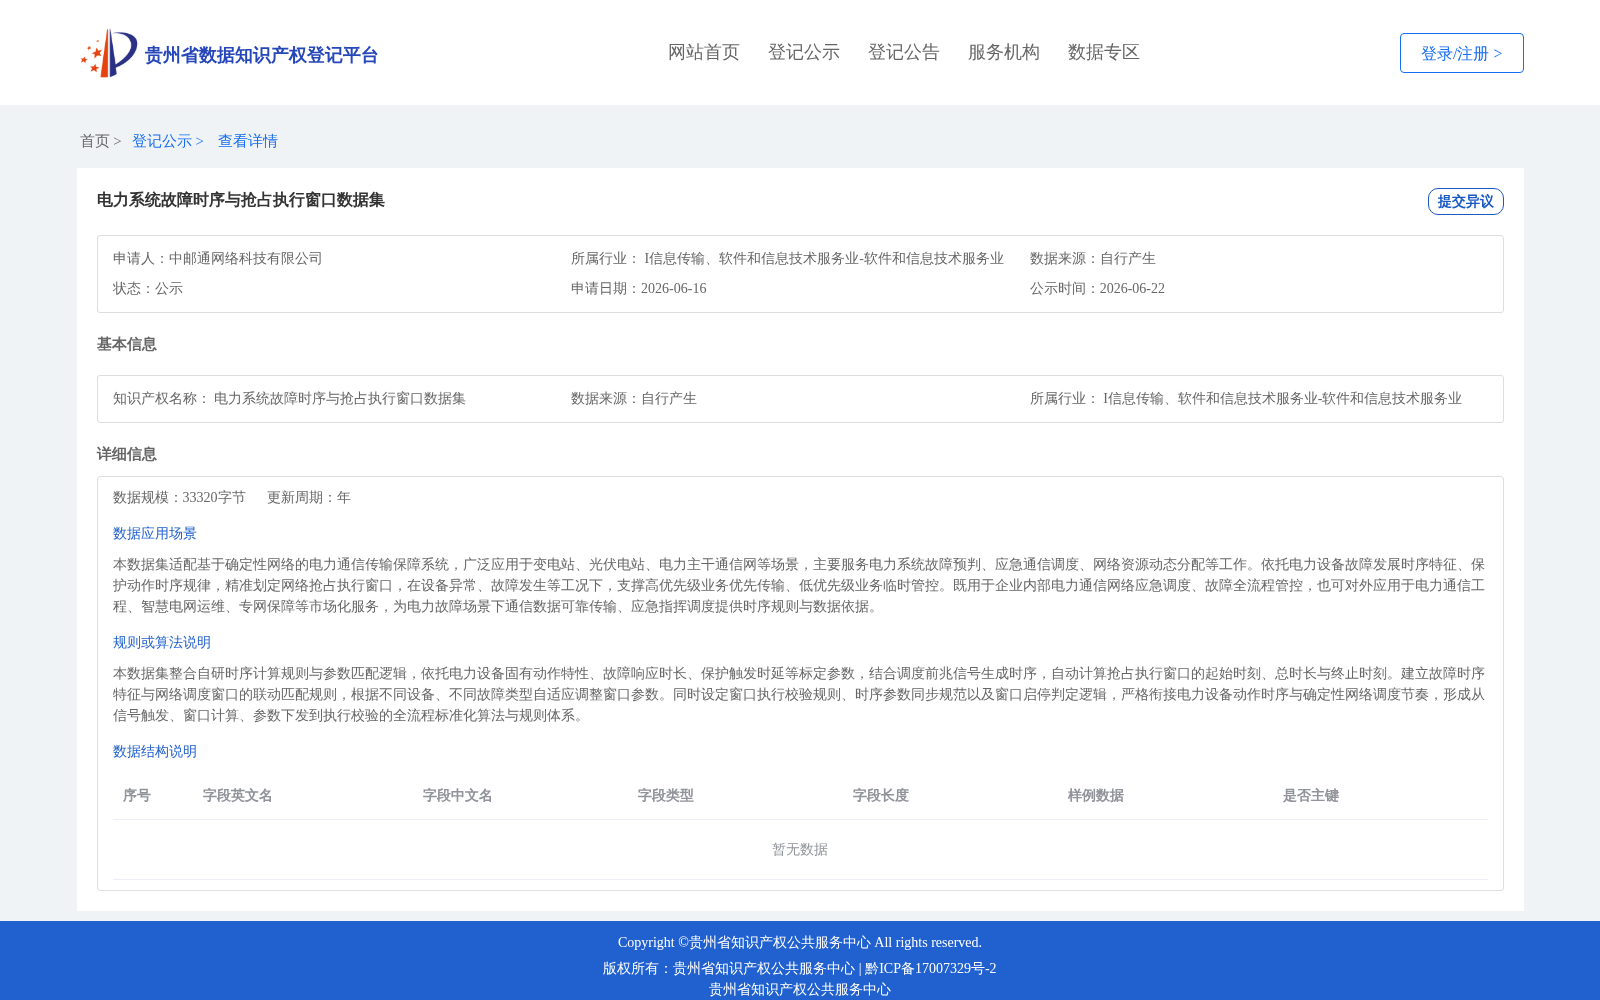Click applicant text 申请人：中邮通网络科技有限公司
The height and width of the screenshot is (1000, 1600).
click(218, 258)
